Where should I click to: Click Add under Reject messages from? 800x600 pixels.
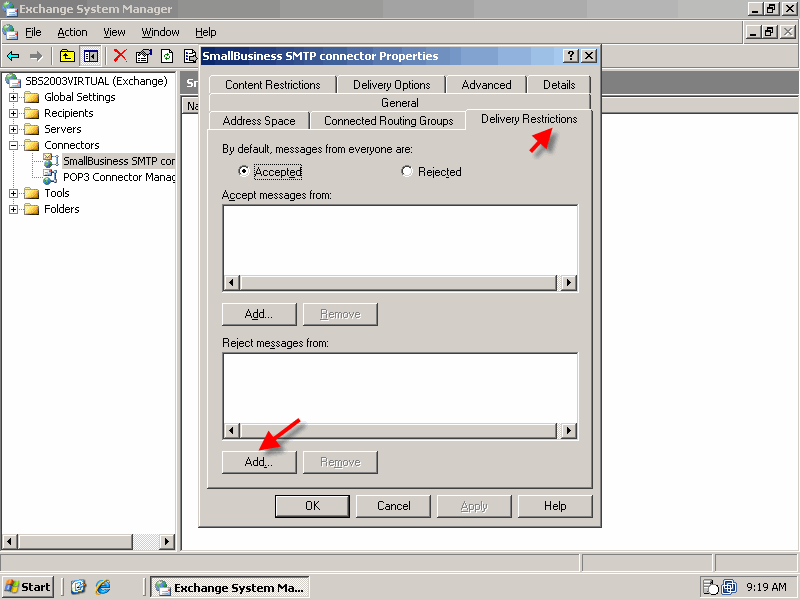point(259,462)
